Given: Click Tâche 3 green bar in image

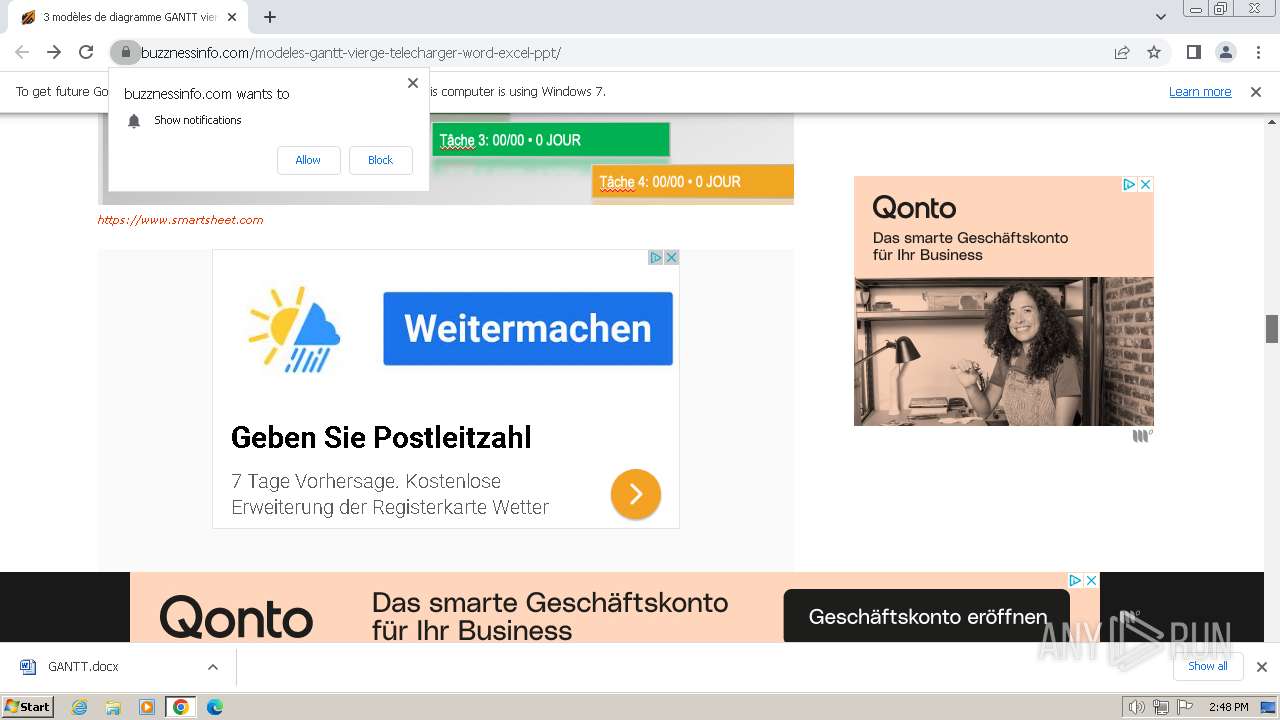Looking at the screenshot, I should pos(551,140).
